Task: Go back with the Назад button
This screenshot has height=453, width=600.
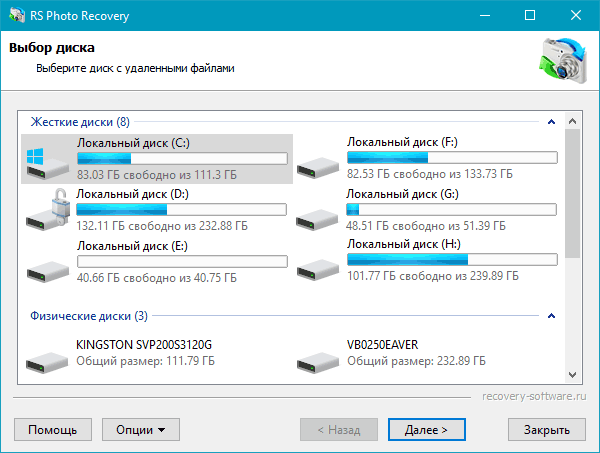Action: click(x=339, y=430)
